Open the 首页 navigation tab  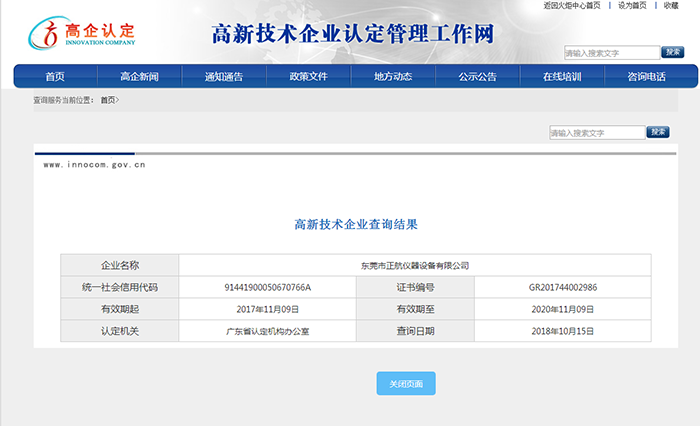55,76
